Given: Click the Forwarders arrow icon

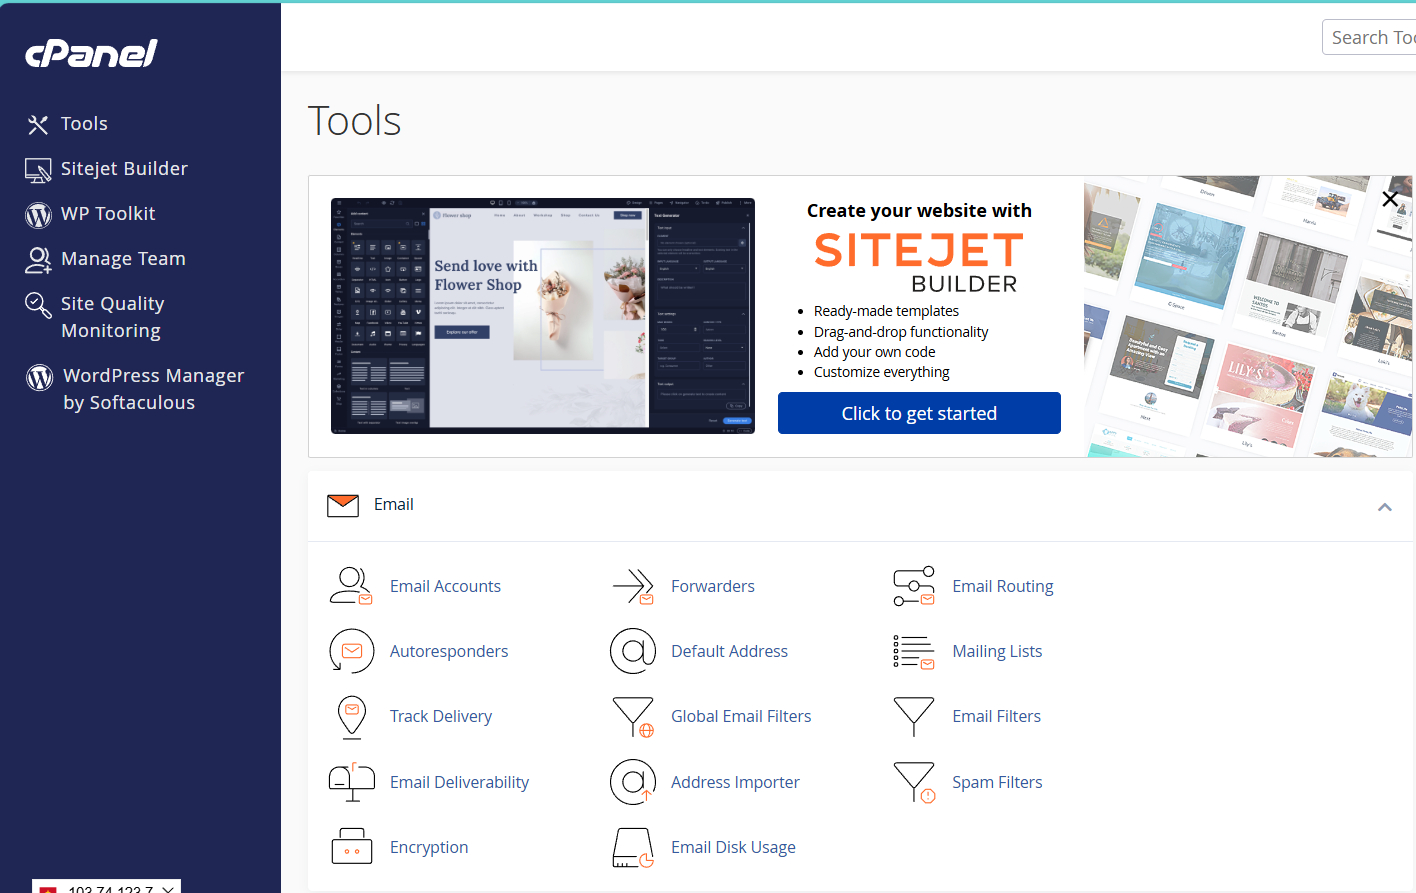Looking at the screenshot, I should pyautogui.click(x=633, y=586).
